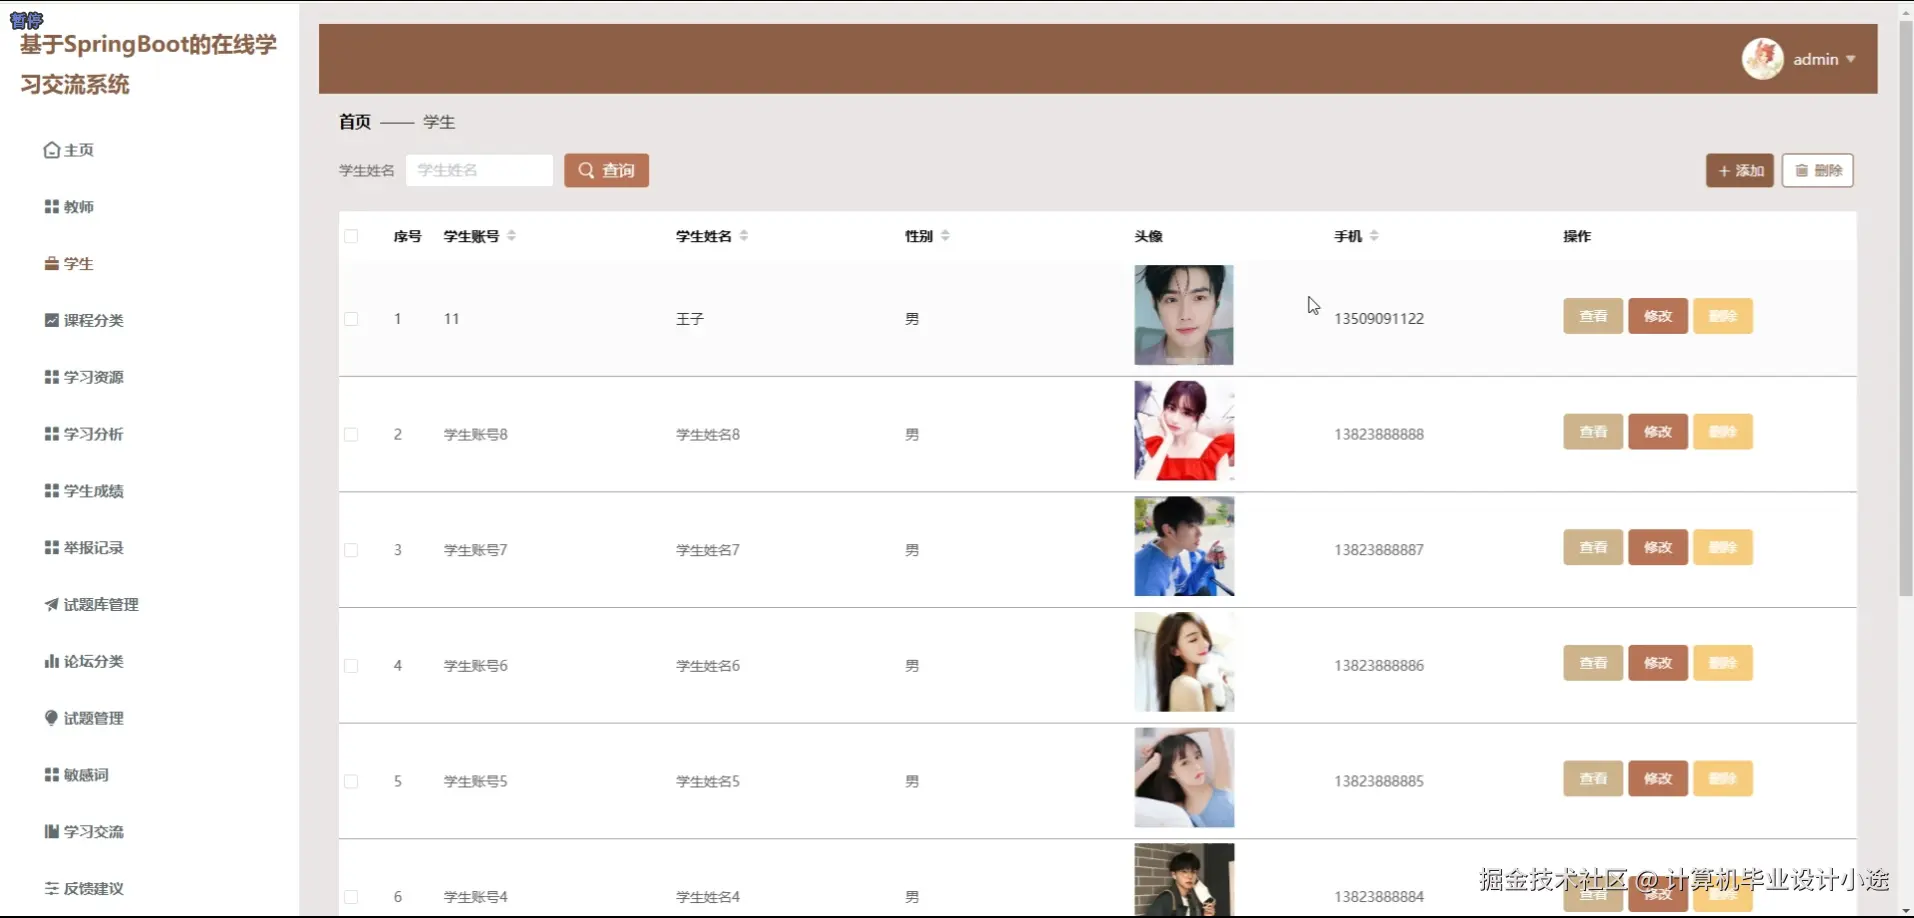Open the 教师 menu item
The width and height of the screenshot is (1914, 918).
point(69,207)
